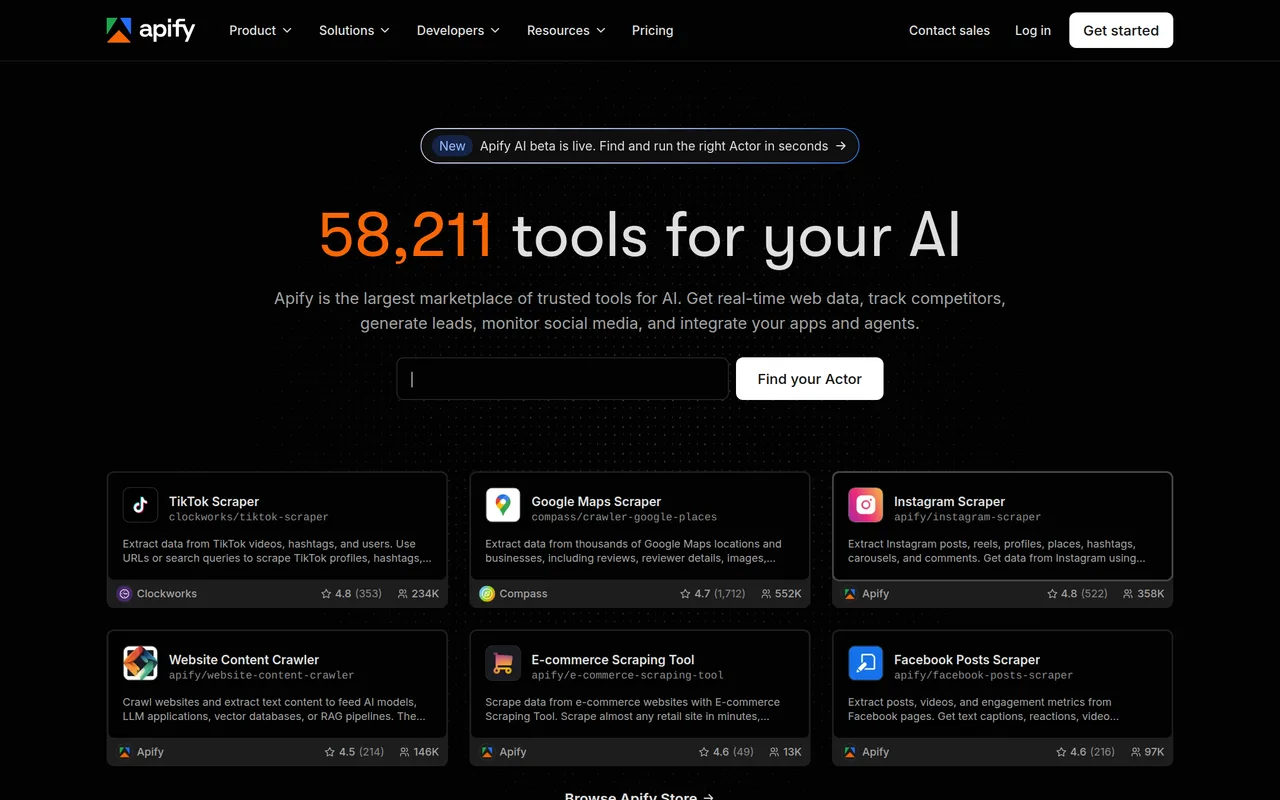Click the Clockworks author name

[167, 594]
